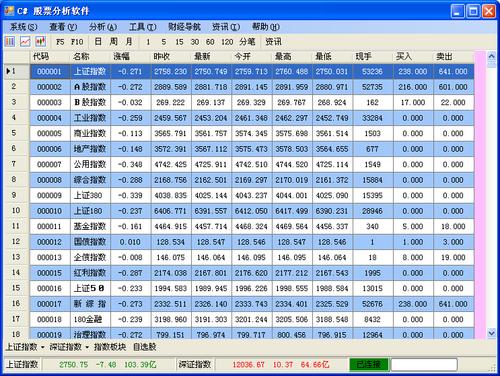The width and height of the screenshot is (500, 376).
Task: Click the empty status bar input box
Action: pyautogui.click(x=424, y=364)
